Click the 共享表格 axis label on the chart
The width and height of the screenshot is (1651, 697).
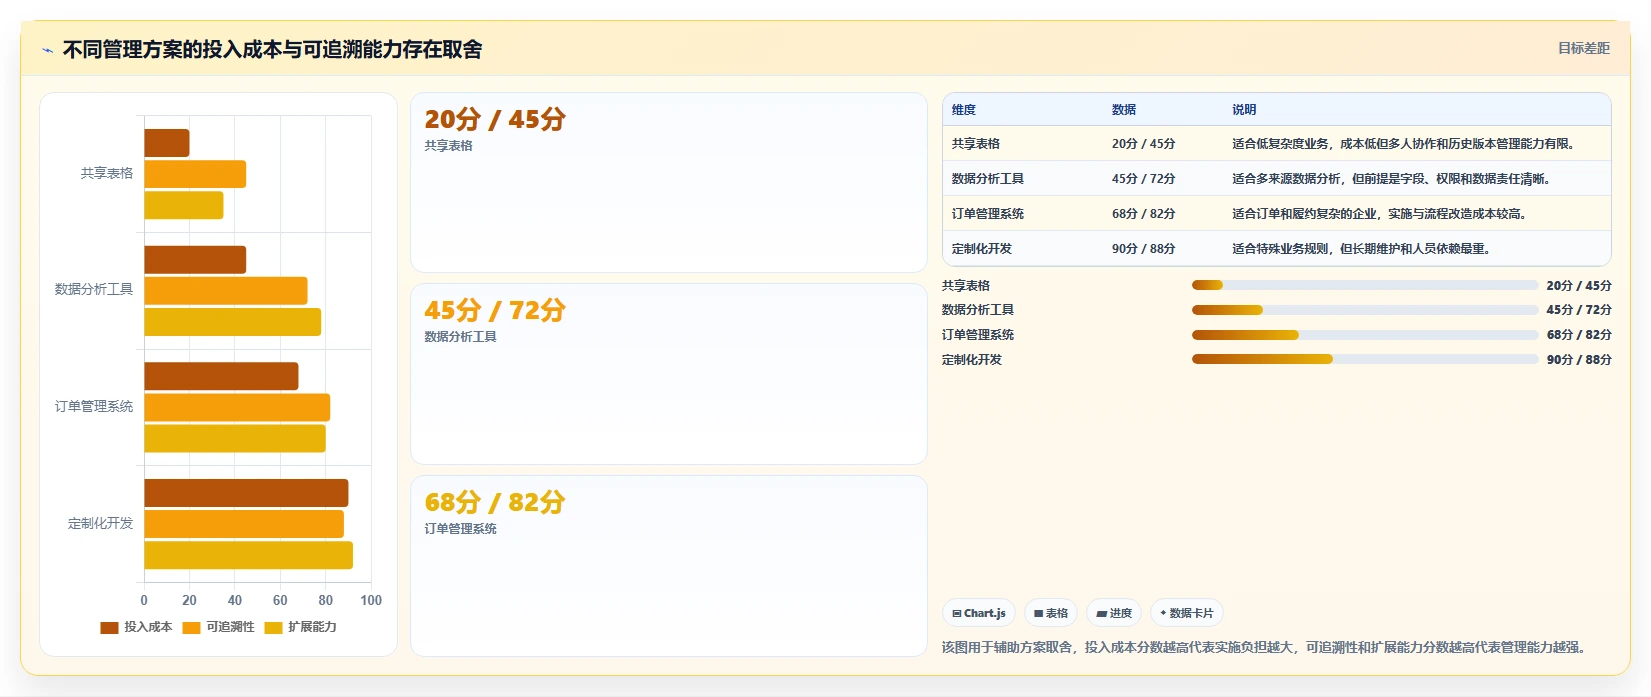[x=107, y=174]
